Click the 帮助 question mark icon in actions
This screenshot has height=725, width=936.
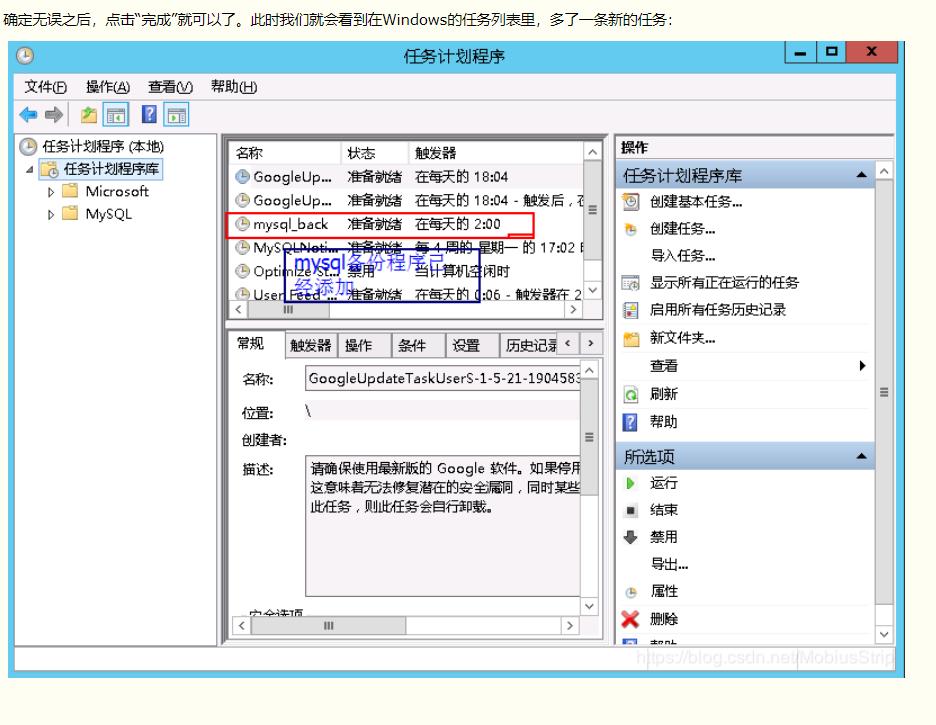click(x=630, y=422)
